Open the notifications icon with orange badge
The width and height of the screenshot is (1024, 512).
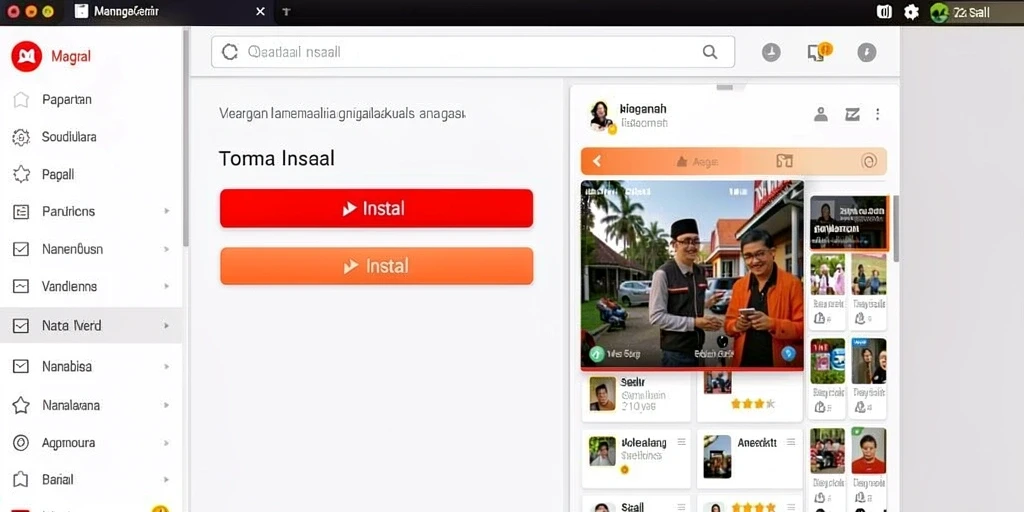(820, 52)
